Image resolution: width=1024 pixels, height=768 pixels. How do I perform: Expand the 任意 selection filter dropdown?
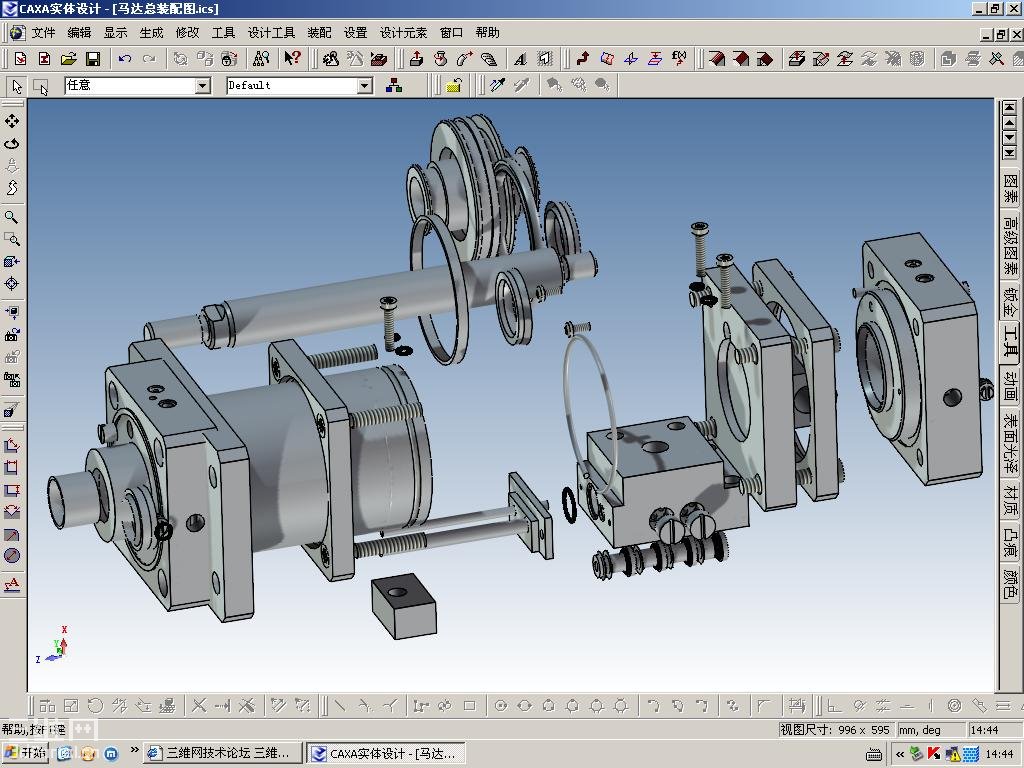pyautogui.click(x=203, y=86)
